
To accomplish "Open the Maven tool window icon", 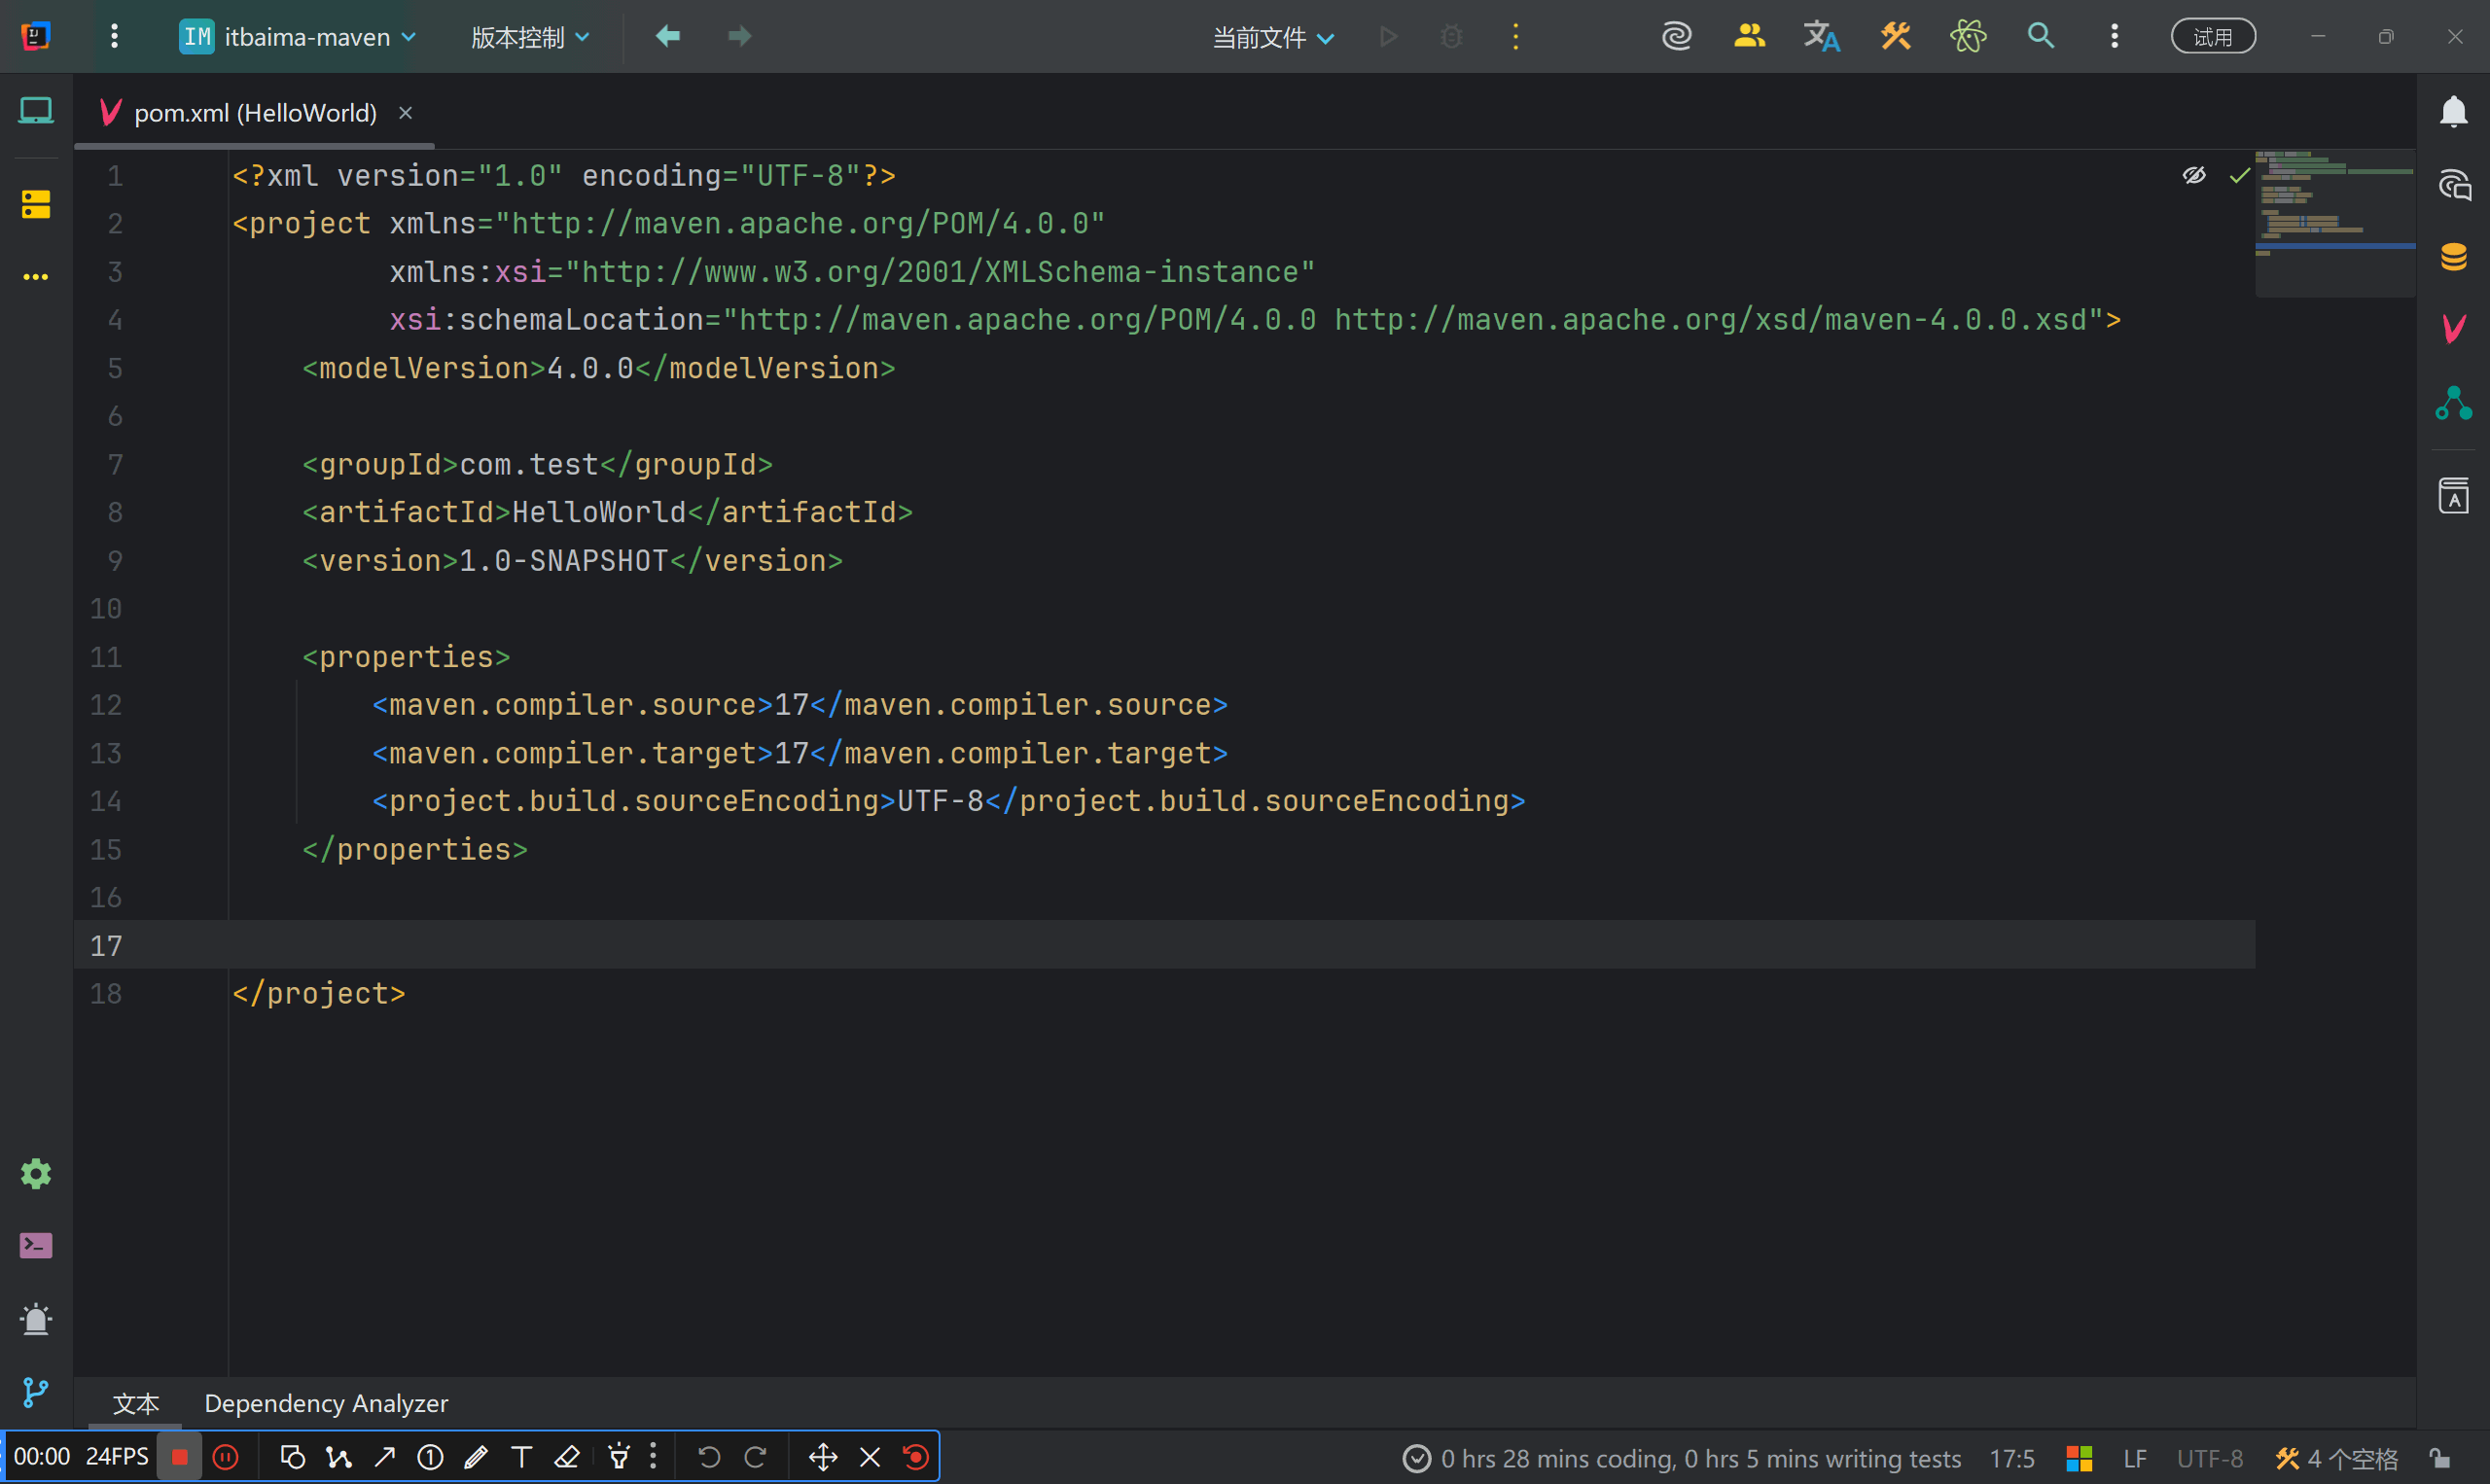I will pyautogui.click(x=2453, y=328).
